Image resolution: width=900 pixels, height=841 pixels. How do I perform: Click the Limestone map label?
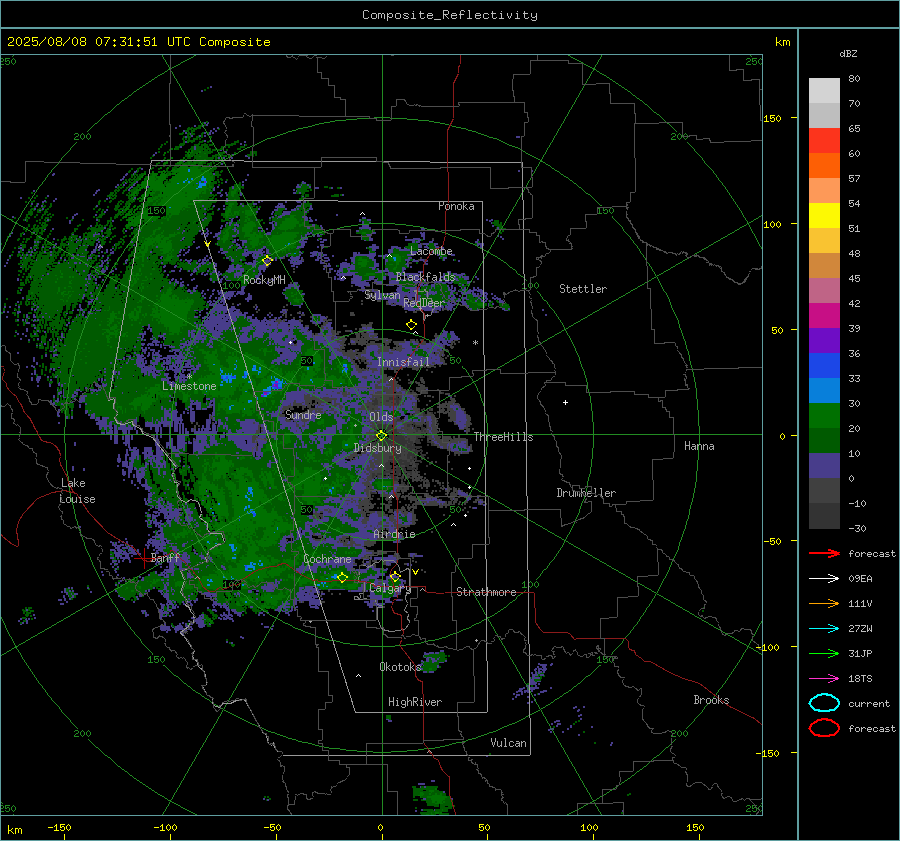[x=189, y=386]
